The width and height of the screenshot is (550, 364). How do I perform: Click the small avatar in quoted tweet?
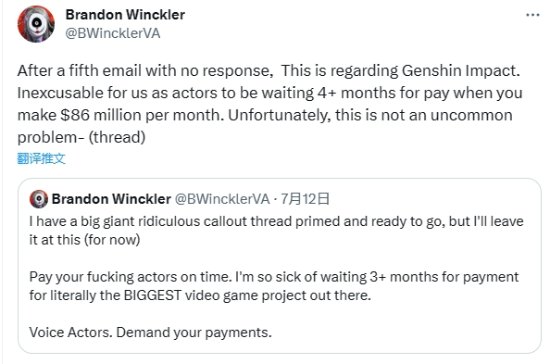39,199
